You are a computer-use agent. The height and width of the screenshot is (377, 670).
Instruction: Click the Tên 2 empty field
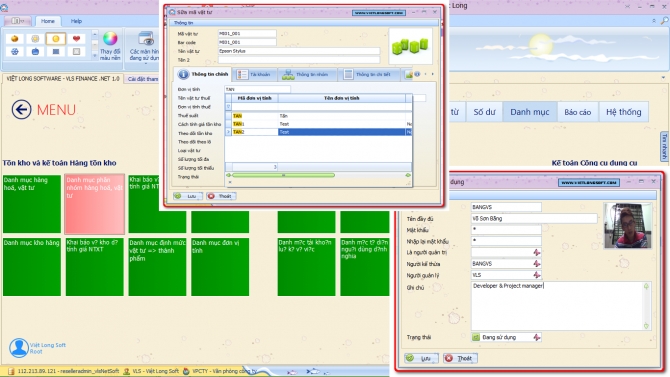pyautogui.click(x=299, y=60)
